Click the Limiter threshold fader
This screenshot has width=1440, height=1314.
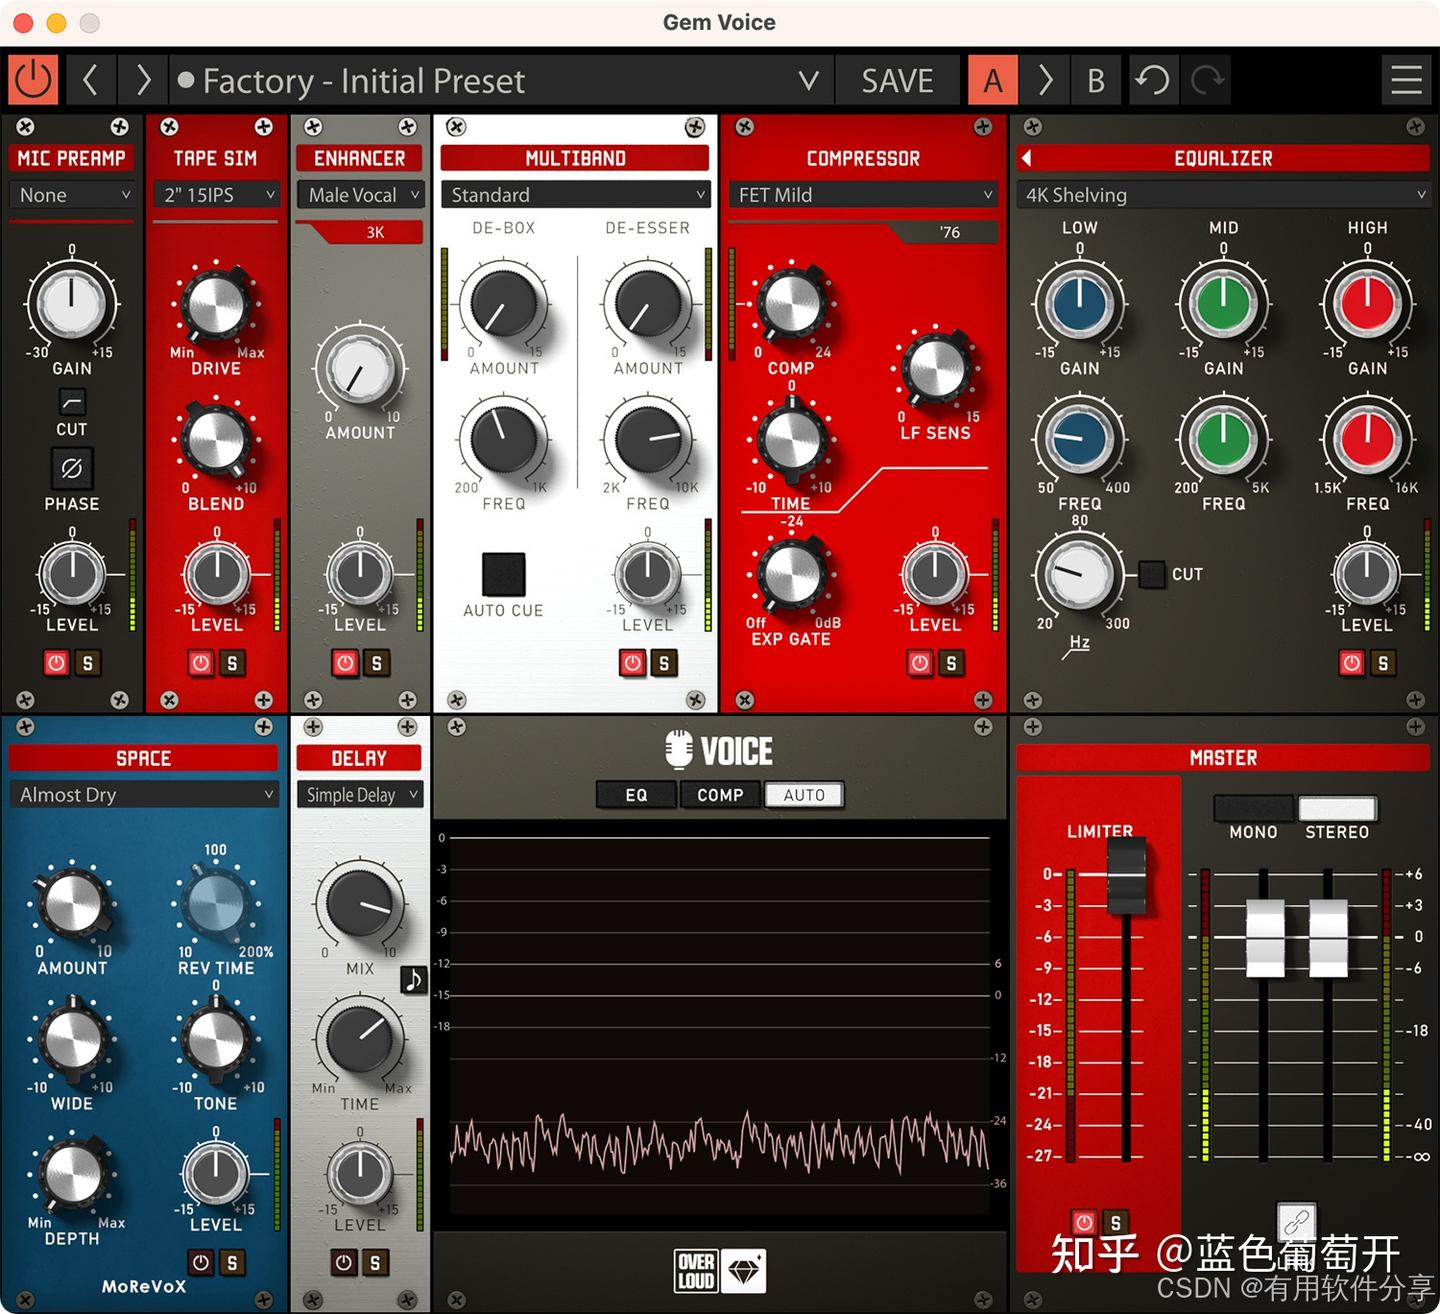[x=1126, y=875]
